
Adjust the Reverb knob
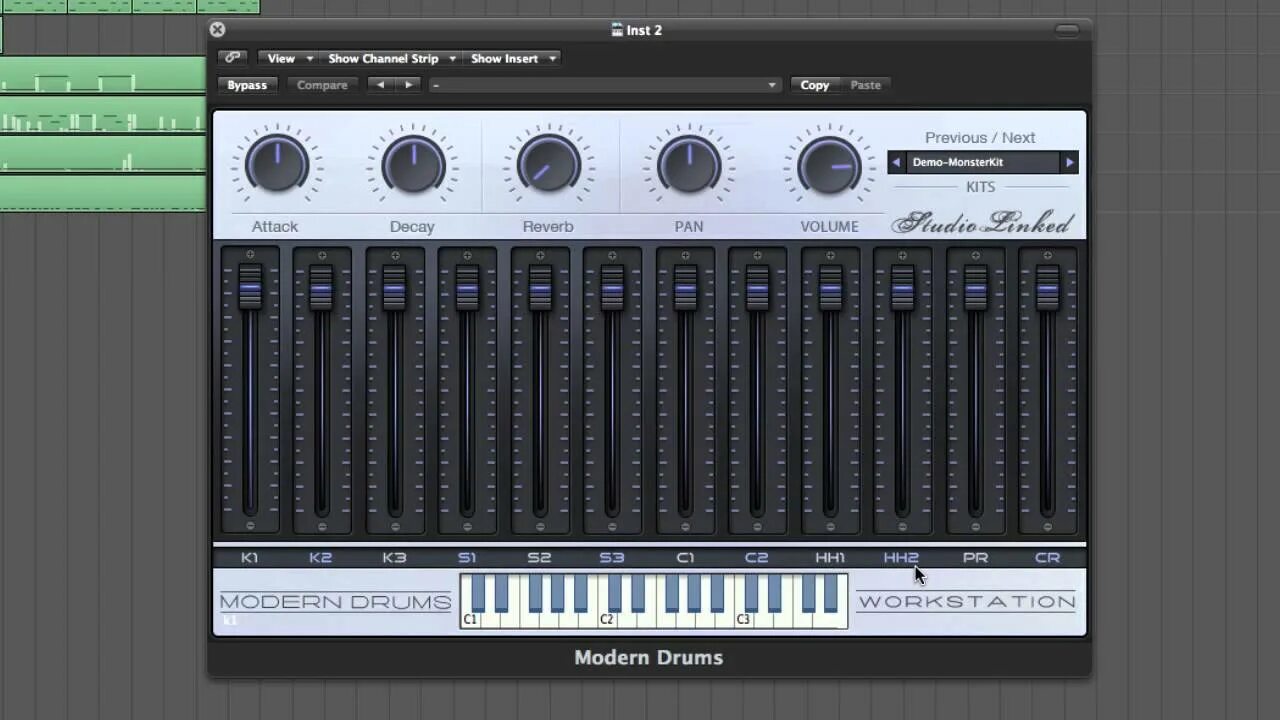tap(548, 165)
